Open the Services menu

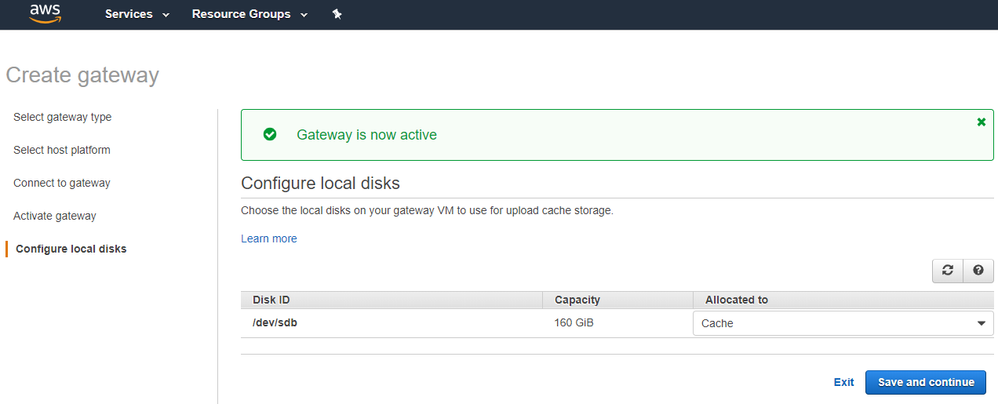click(137, 15)
